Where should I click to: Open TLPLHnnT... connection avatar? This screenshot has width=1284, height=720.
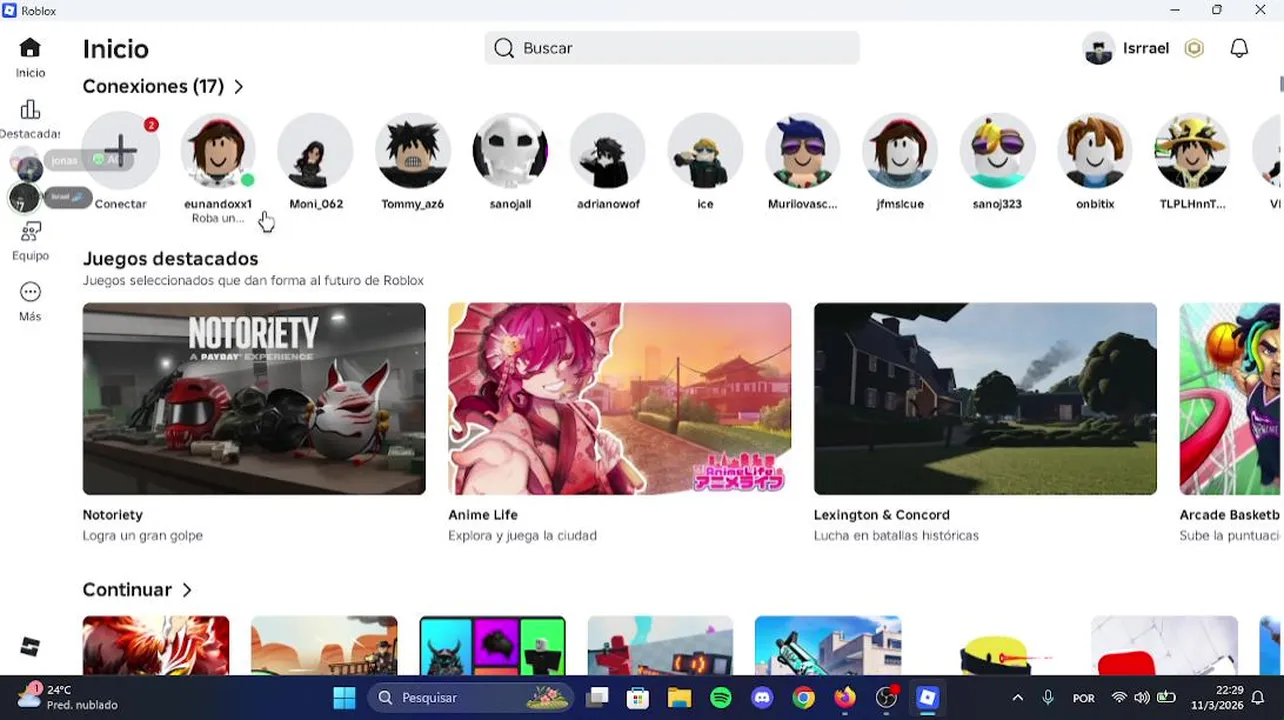click(1192, 151)
